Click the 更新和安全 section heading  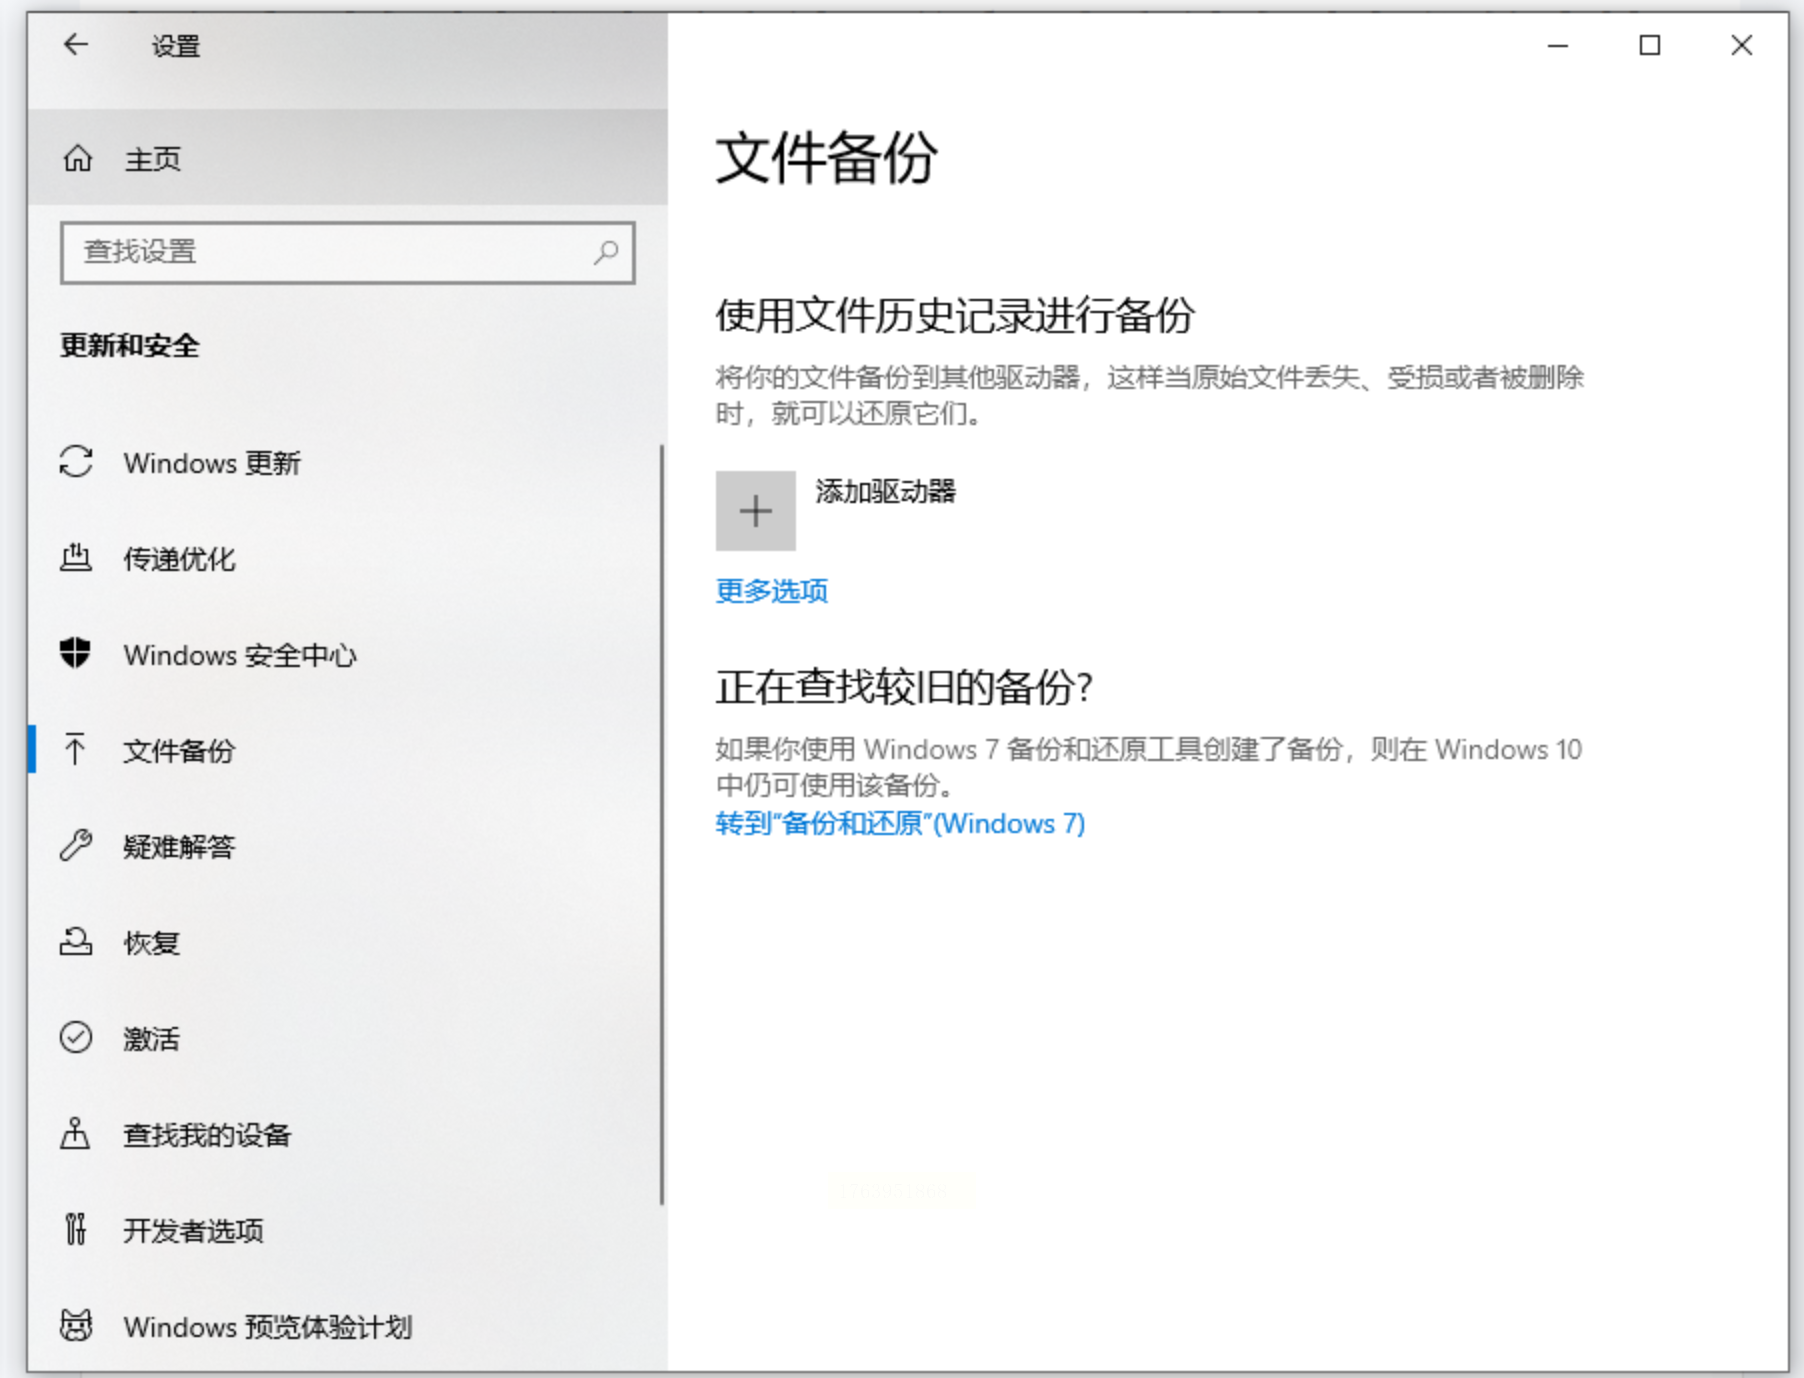pyautogui.click(x=130, y=346)
